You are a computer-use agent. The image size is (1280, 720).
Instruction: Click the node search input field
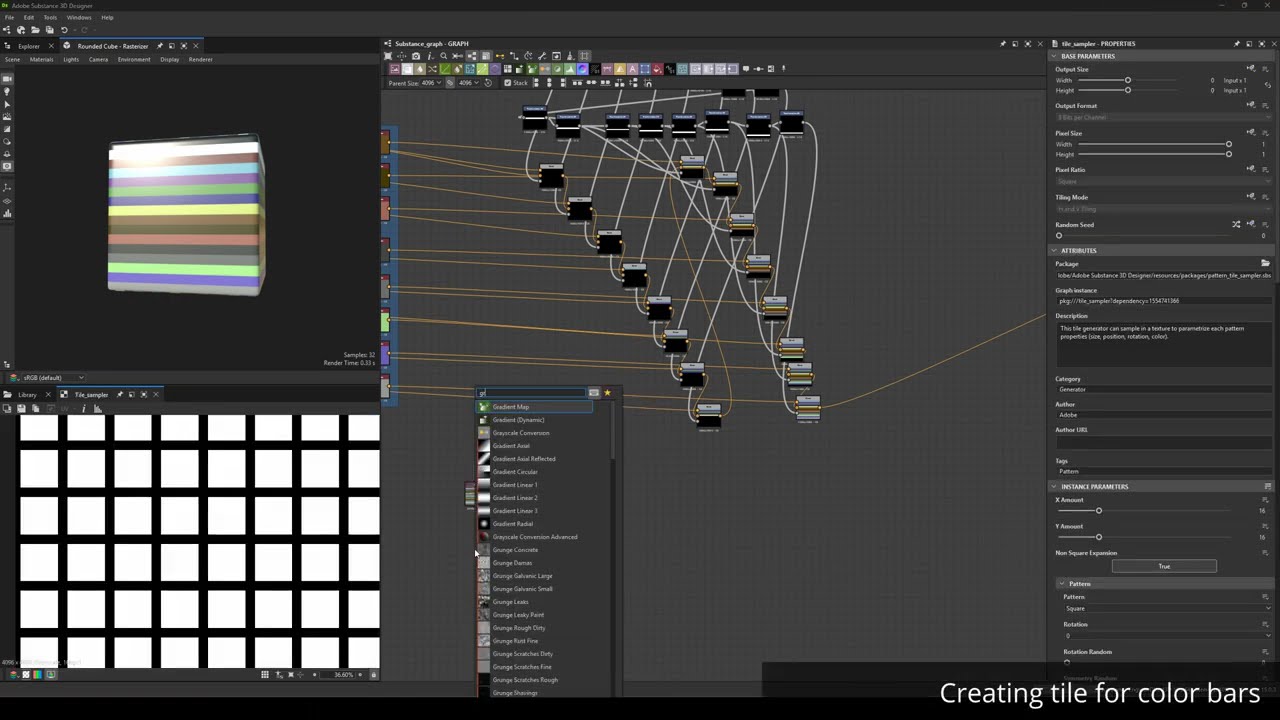pyautogui.click(x=531, y=393)
